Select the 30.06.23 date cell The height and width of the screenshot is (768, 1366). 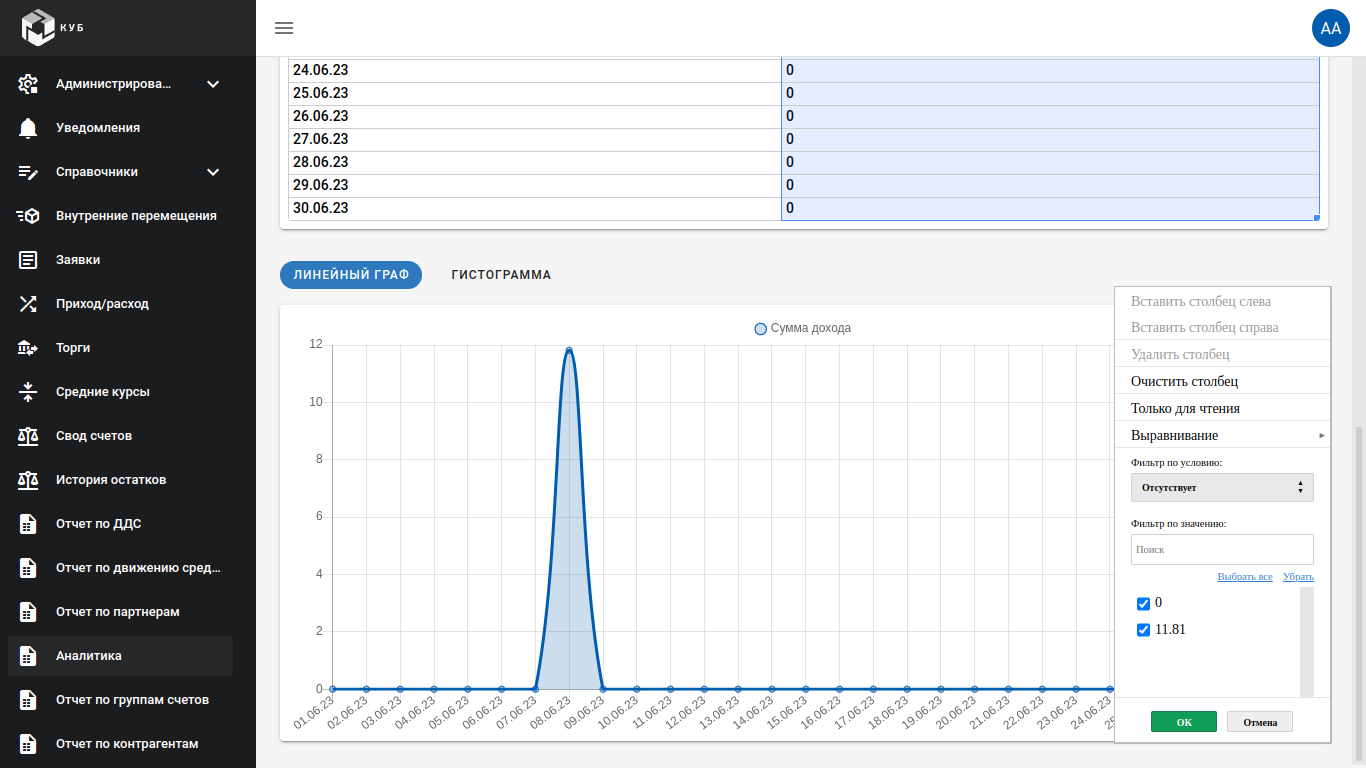pos(535,208)
